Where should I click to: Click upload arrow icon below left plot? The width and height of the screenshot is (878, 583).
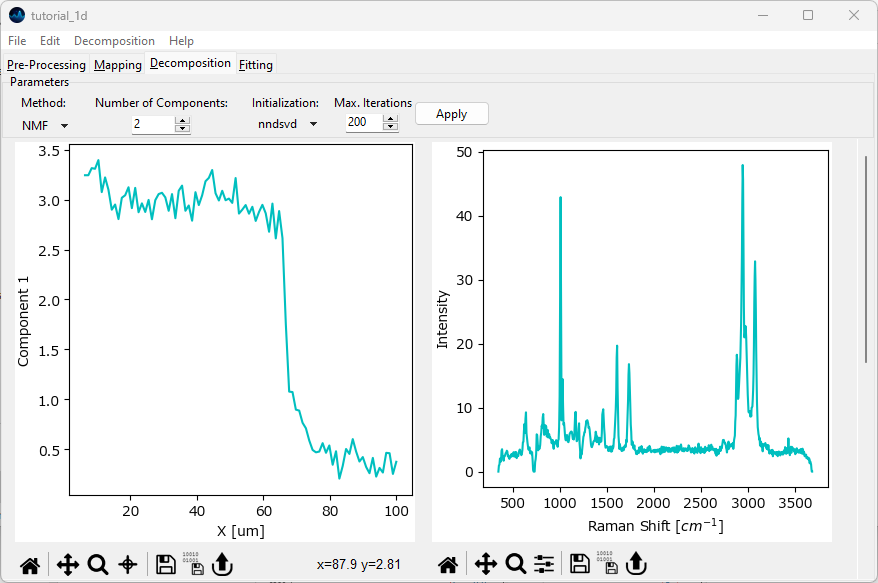pyautogui.click(x=222, y=565)
